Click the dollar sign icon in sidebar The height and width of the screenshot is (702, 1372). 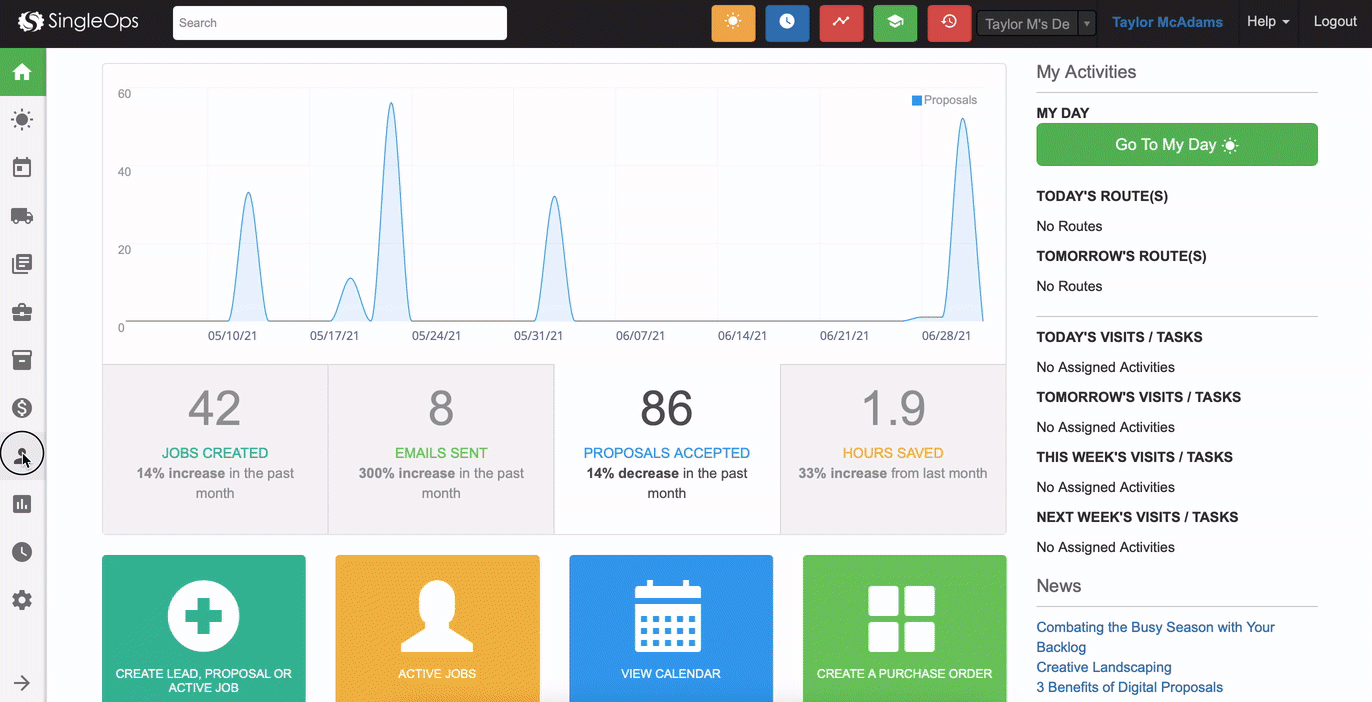point(22,408)
